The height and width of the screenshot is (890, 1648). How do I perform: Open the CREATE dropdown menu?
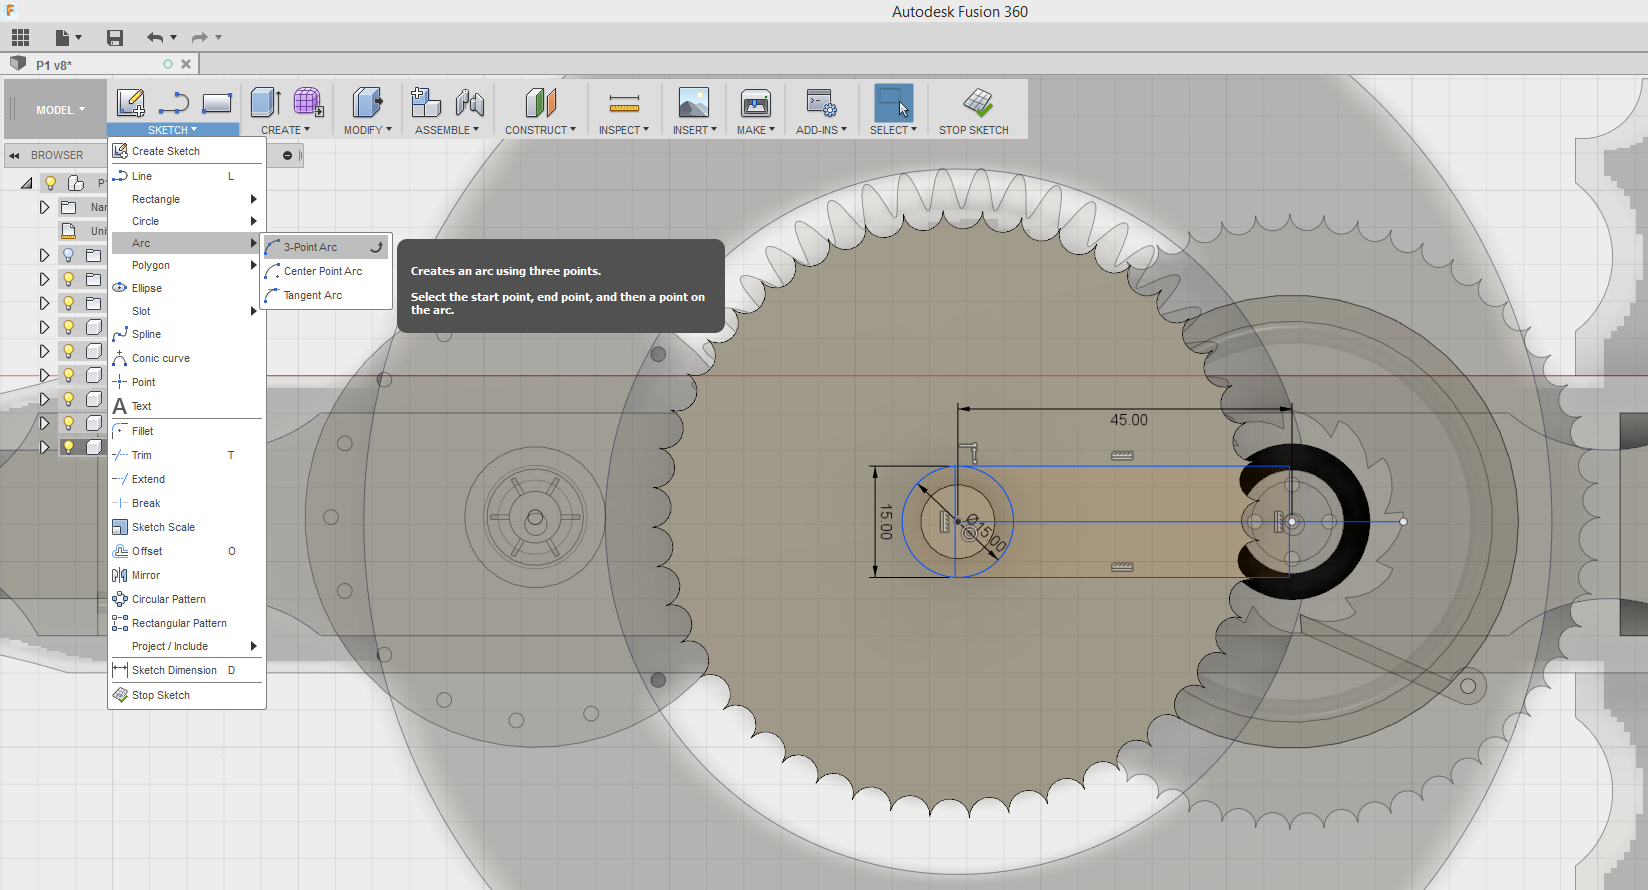(285, 130)
